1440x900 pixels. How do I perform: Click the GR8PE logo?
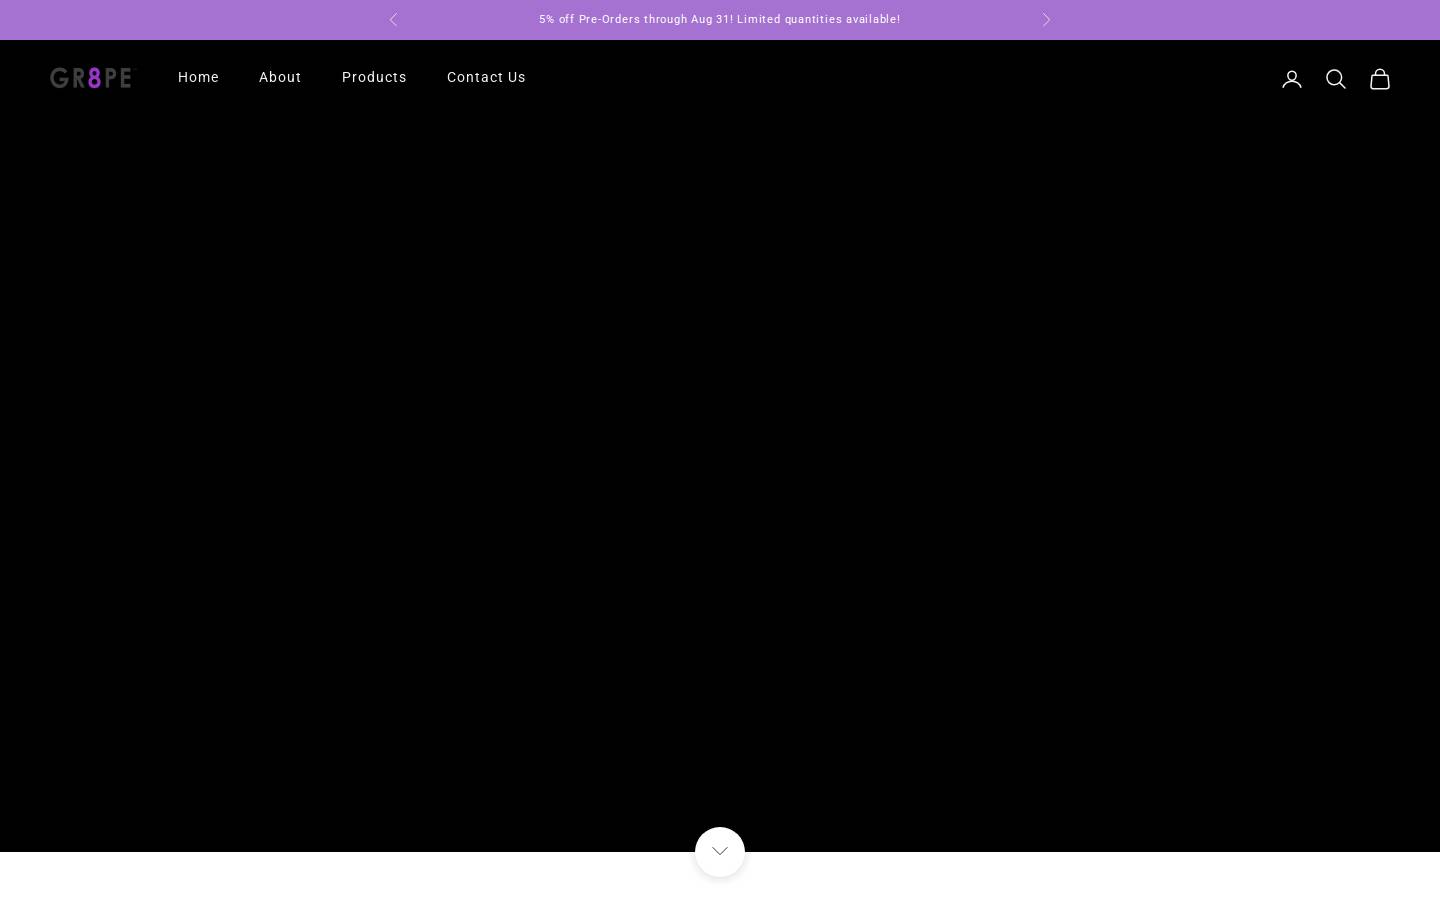pos(91,78)
